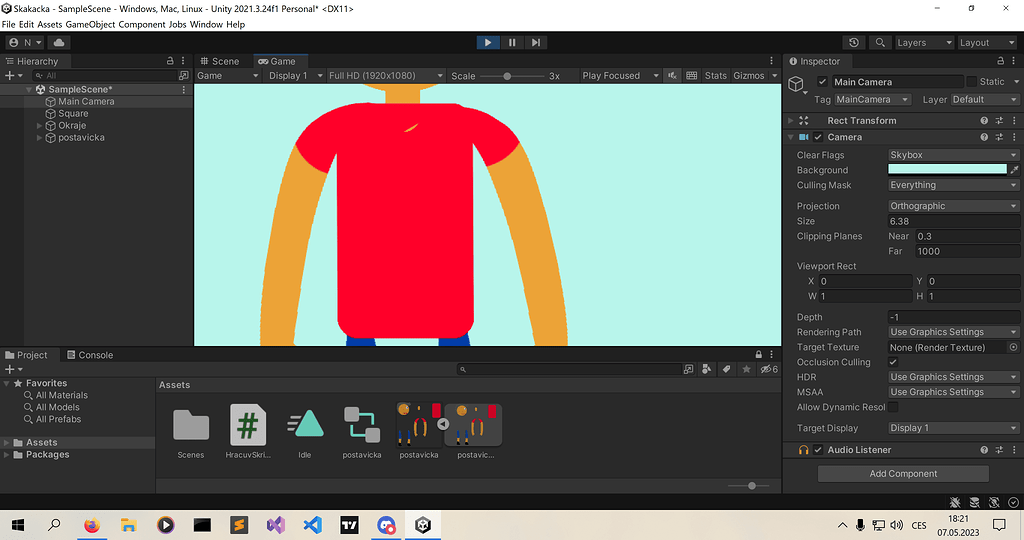Toggle the Main Camera active checkbox
The height and width of the screenshot is (540, 1024).
822,82
